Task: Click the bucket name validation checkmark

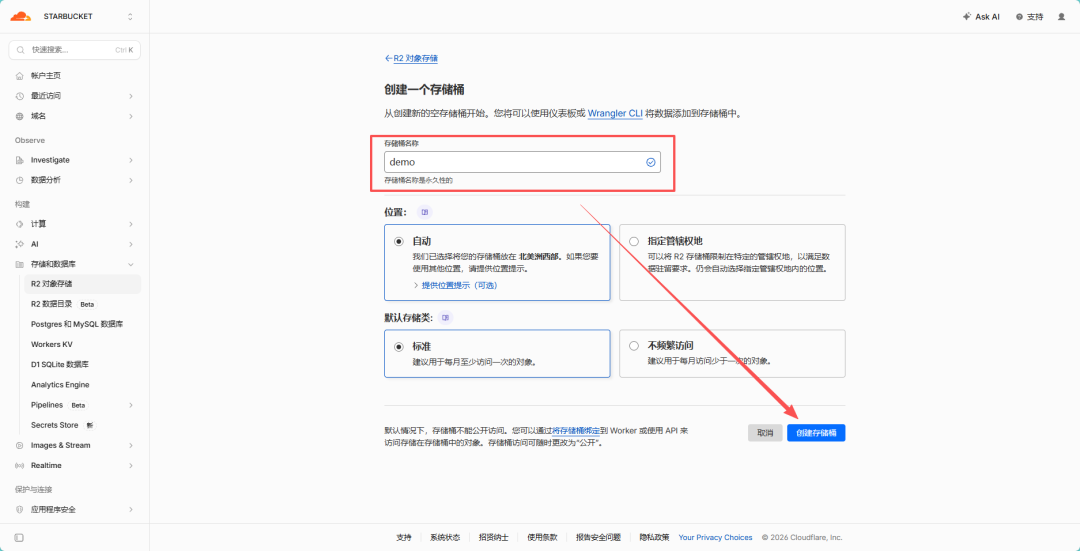Action: (650, 162)
